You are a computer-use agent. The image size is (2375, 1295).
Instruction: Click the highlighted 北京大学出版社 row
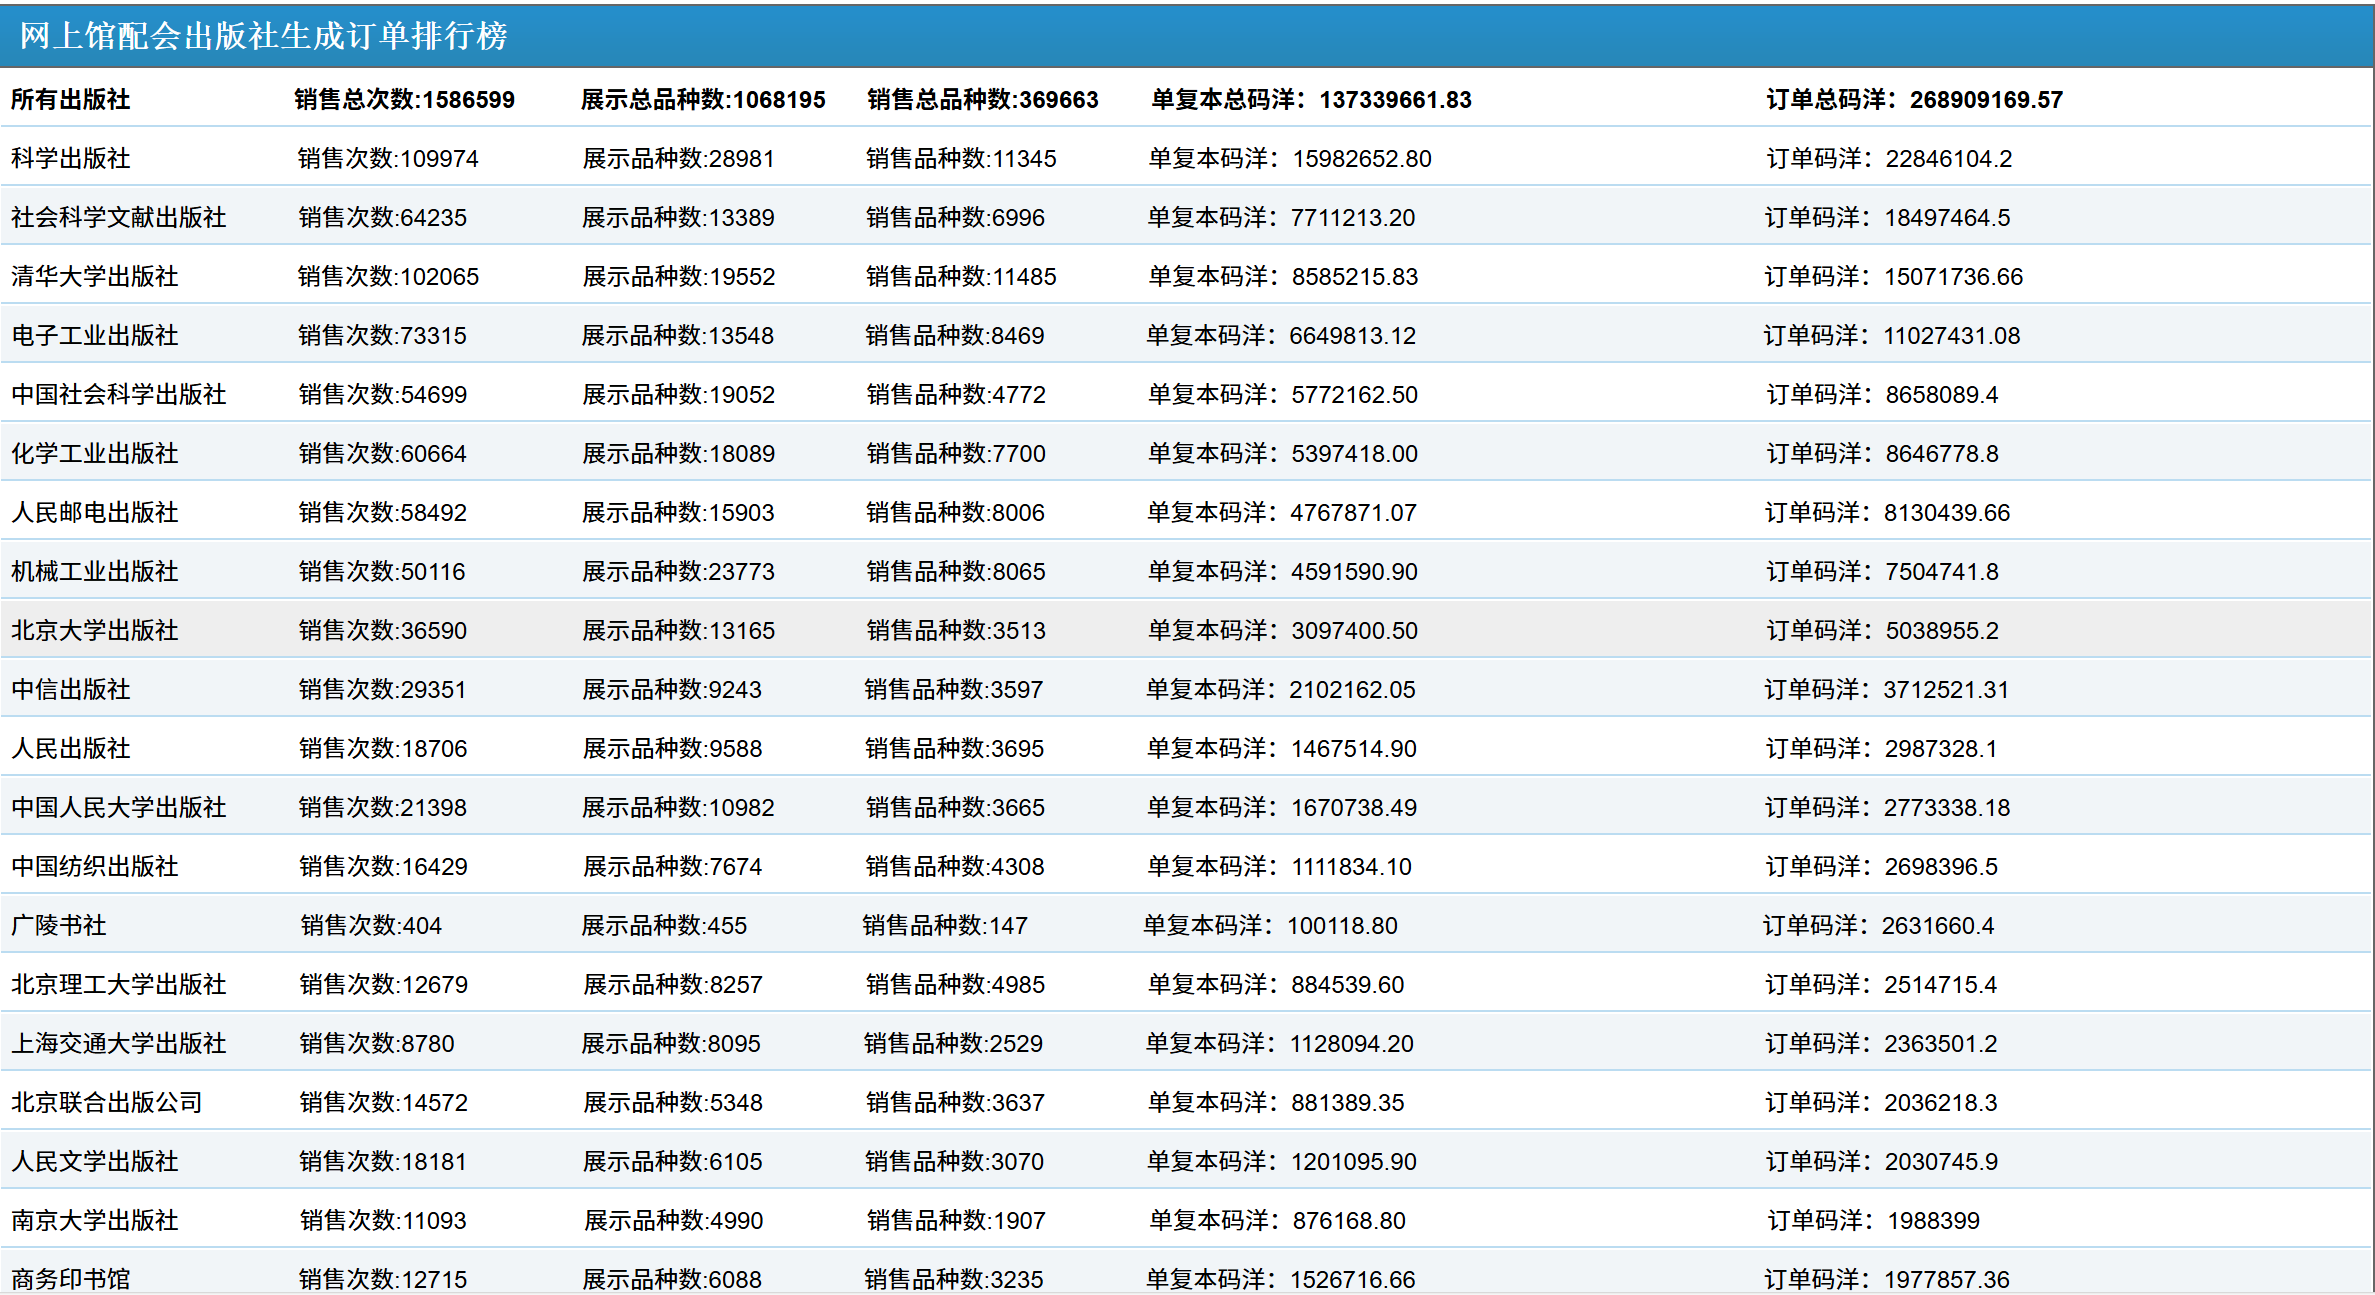[95, 630]
